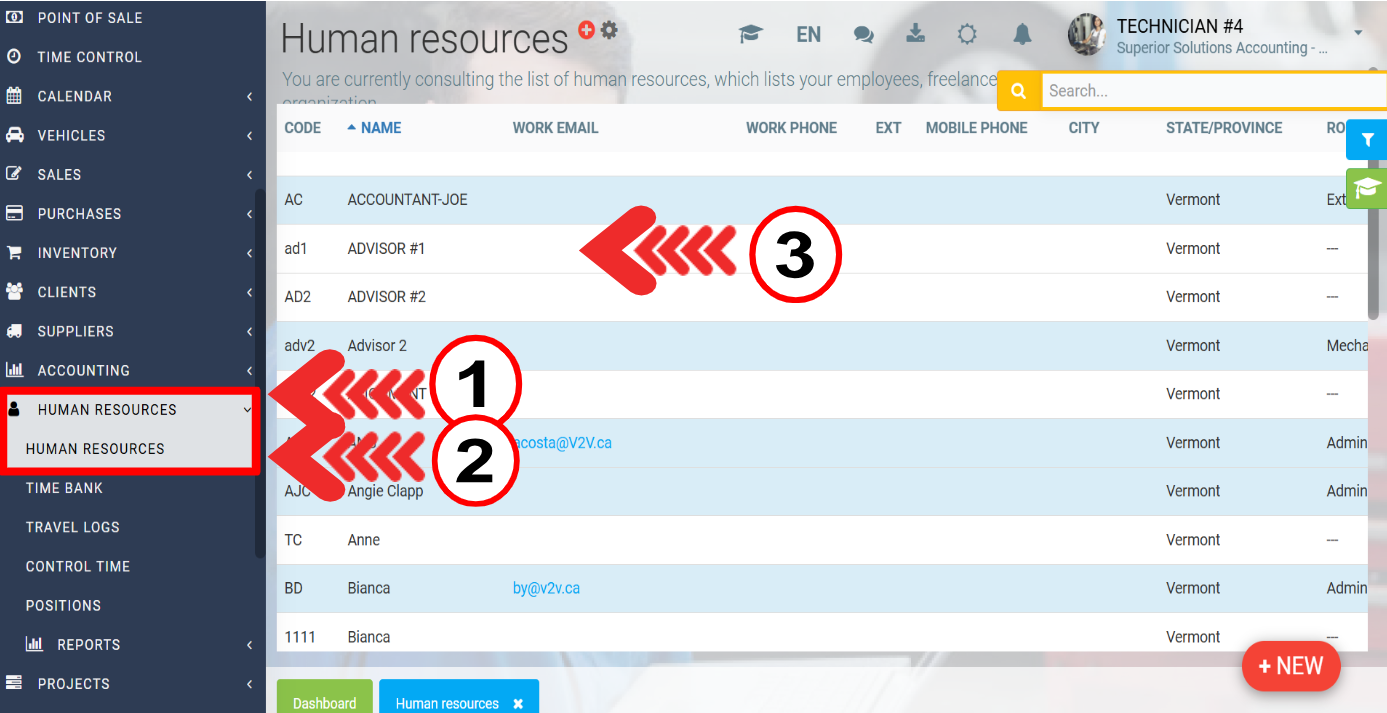The height and width of the screenshot is (713, 1387).
Task: Click the red plus icon beside title
Action: (x=587, y=31)
